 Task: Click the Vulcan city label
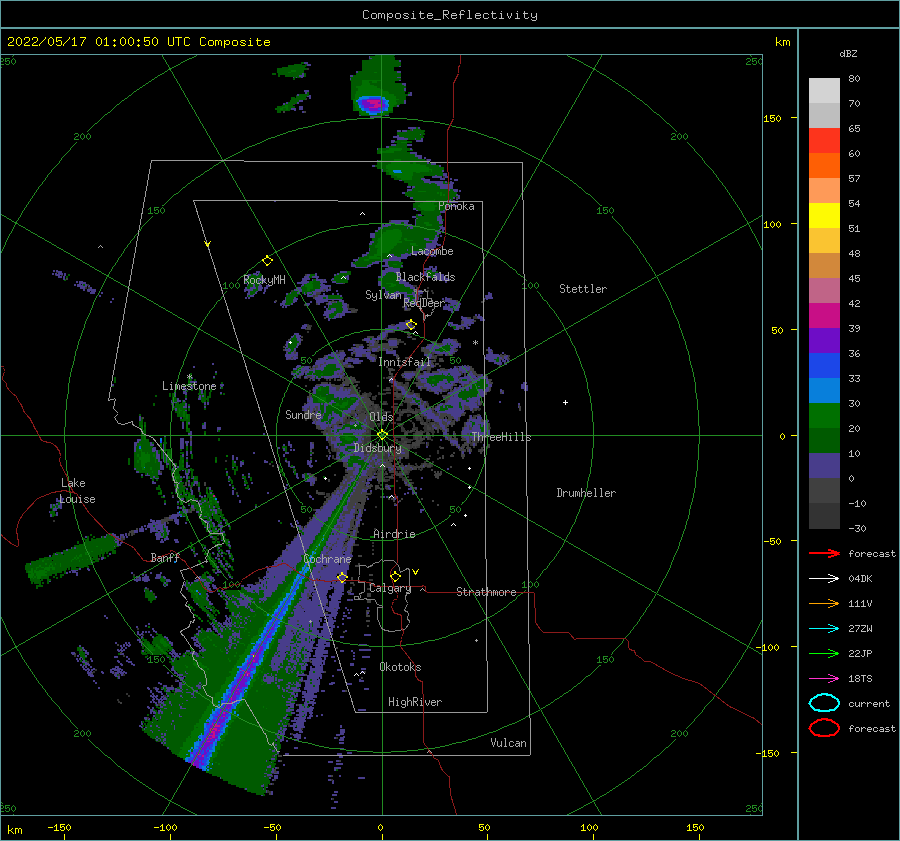pos(509,743)
